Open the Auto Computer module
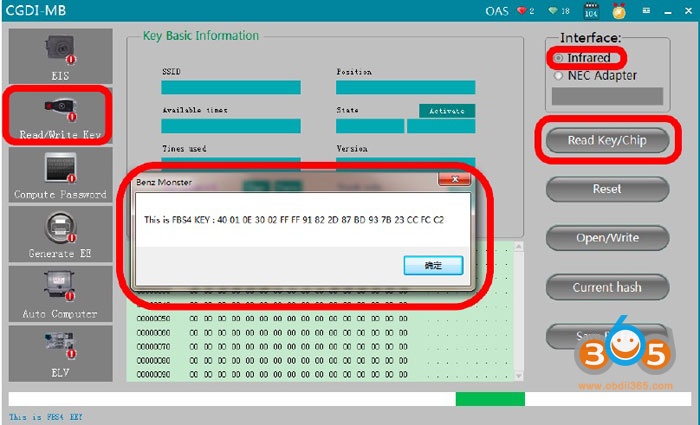This screenshot has width=700, height=425. pos(60,294)
